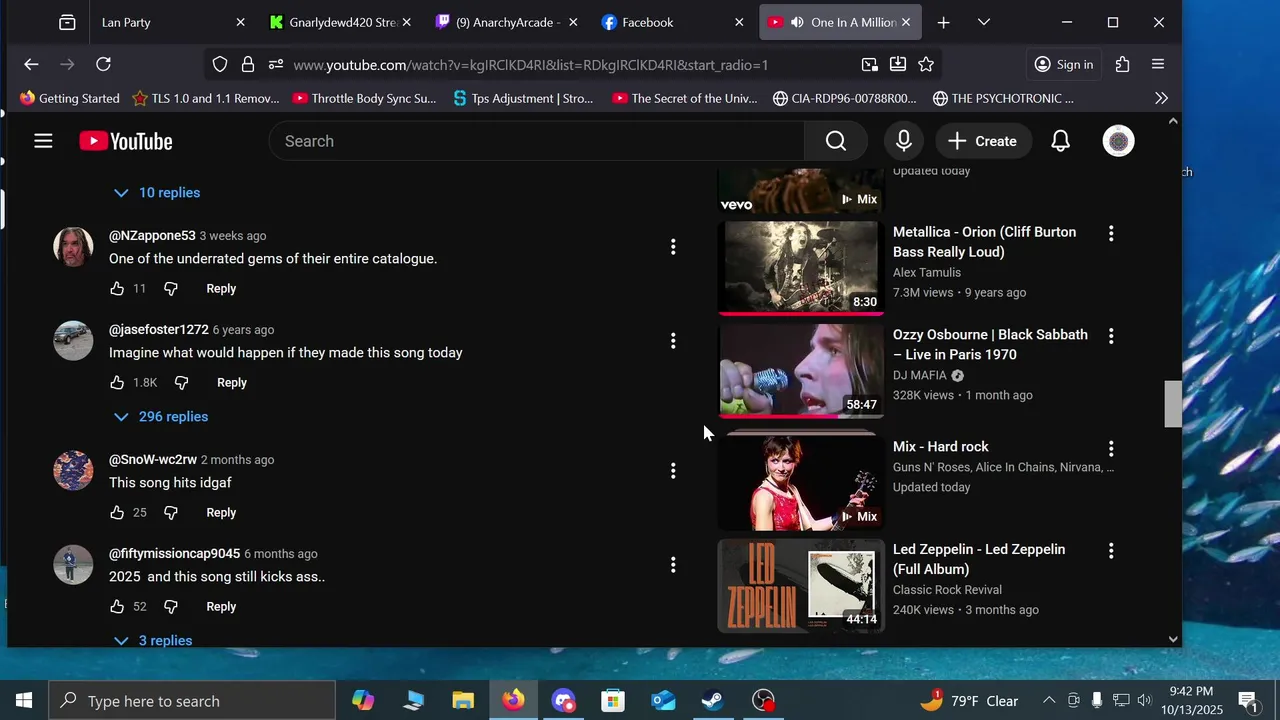Open more options for Ozzy Osbourne video
The height and width of the screenshot is (720, 1280).
pos(1111,336)
